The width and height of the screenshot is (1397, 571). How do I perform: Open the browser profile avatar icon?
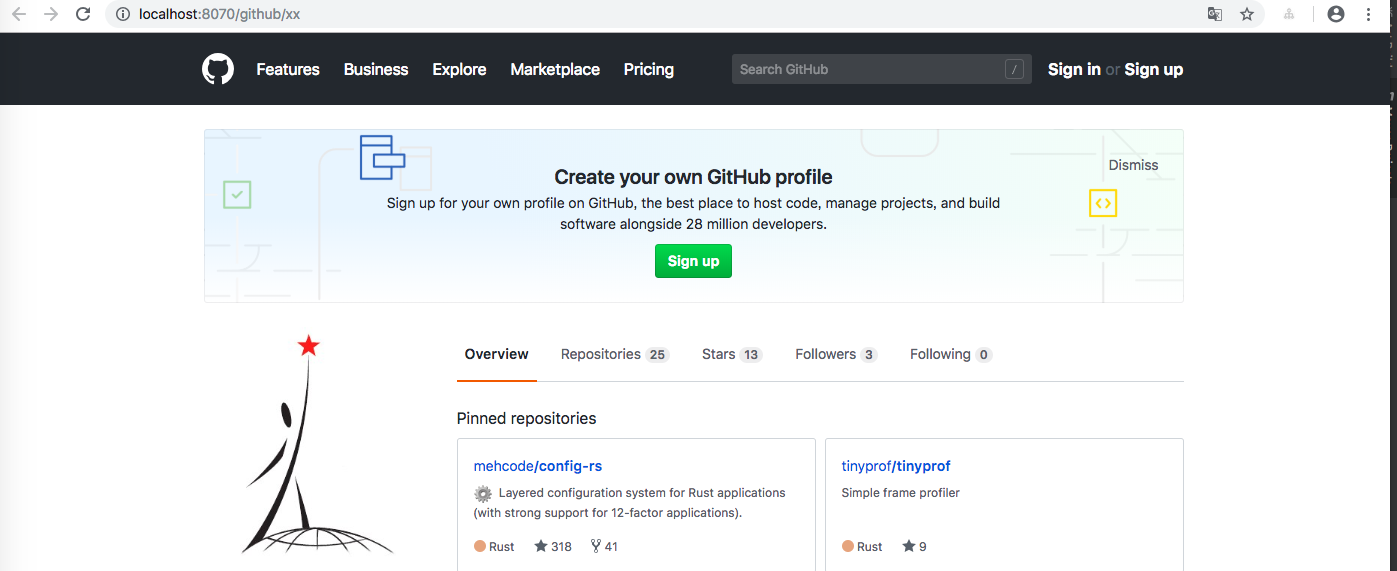pos(1336,14)
